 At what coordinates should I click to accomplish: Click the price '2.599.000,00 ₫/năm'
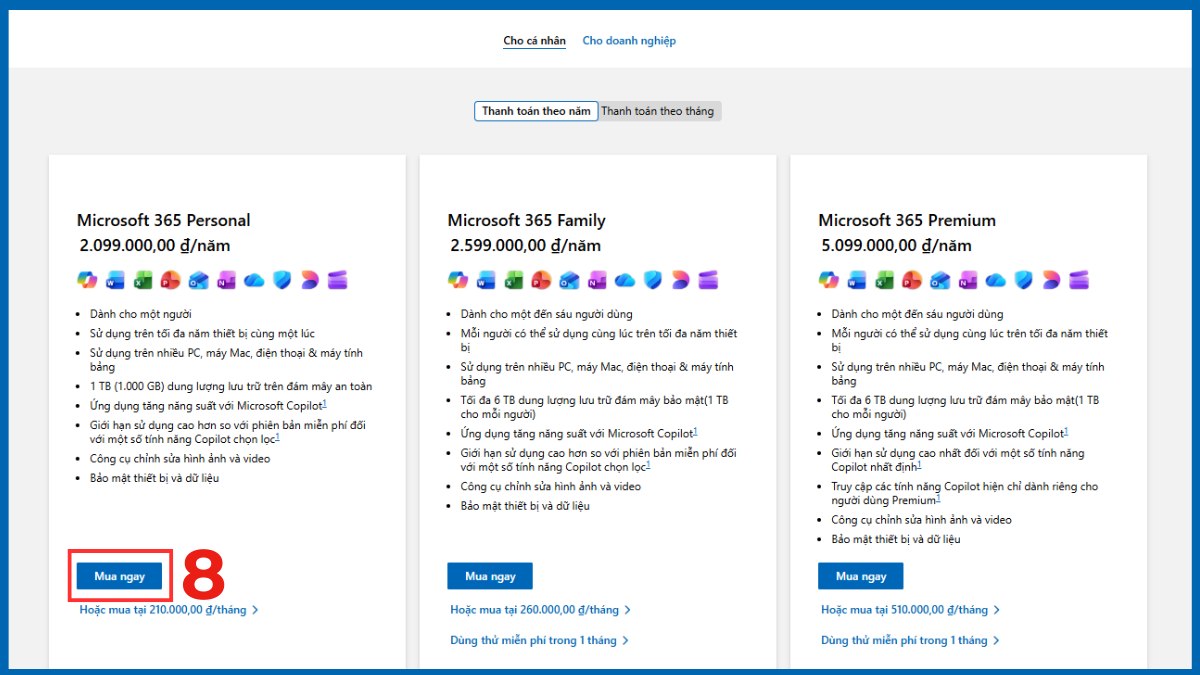click(526, 245)
